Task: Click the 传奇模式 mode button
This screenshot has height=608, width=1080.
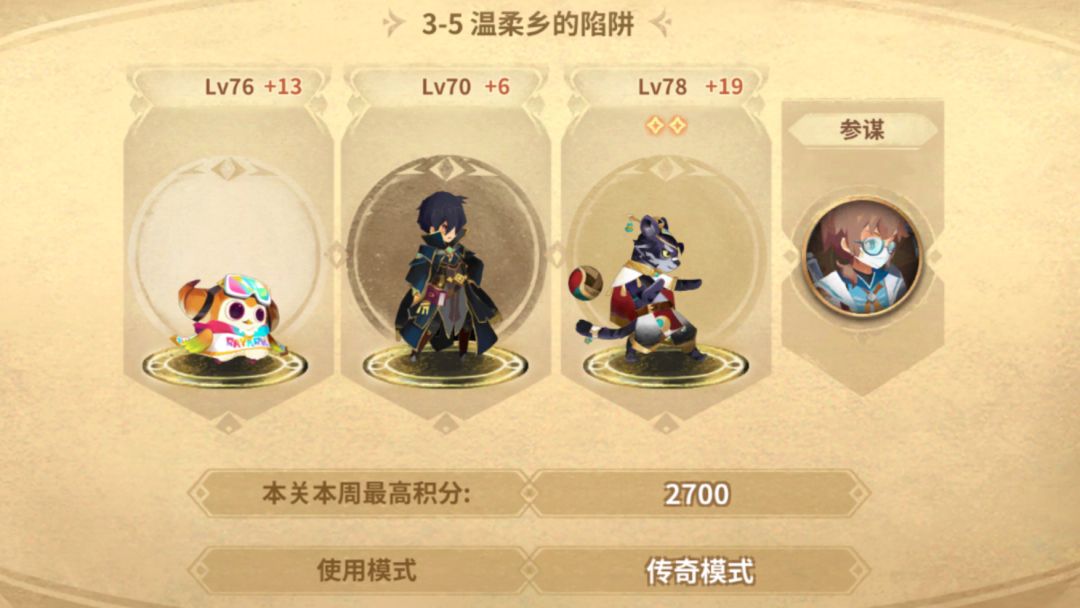Action: (x=698, y=571)
